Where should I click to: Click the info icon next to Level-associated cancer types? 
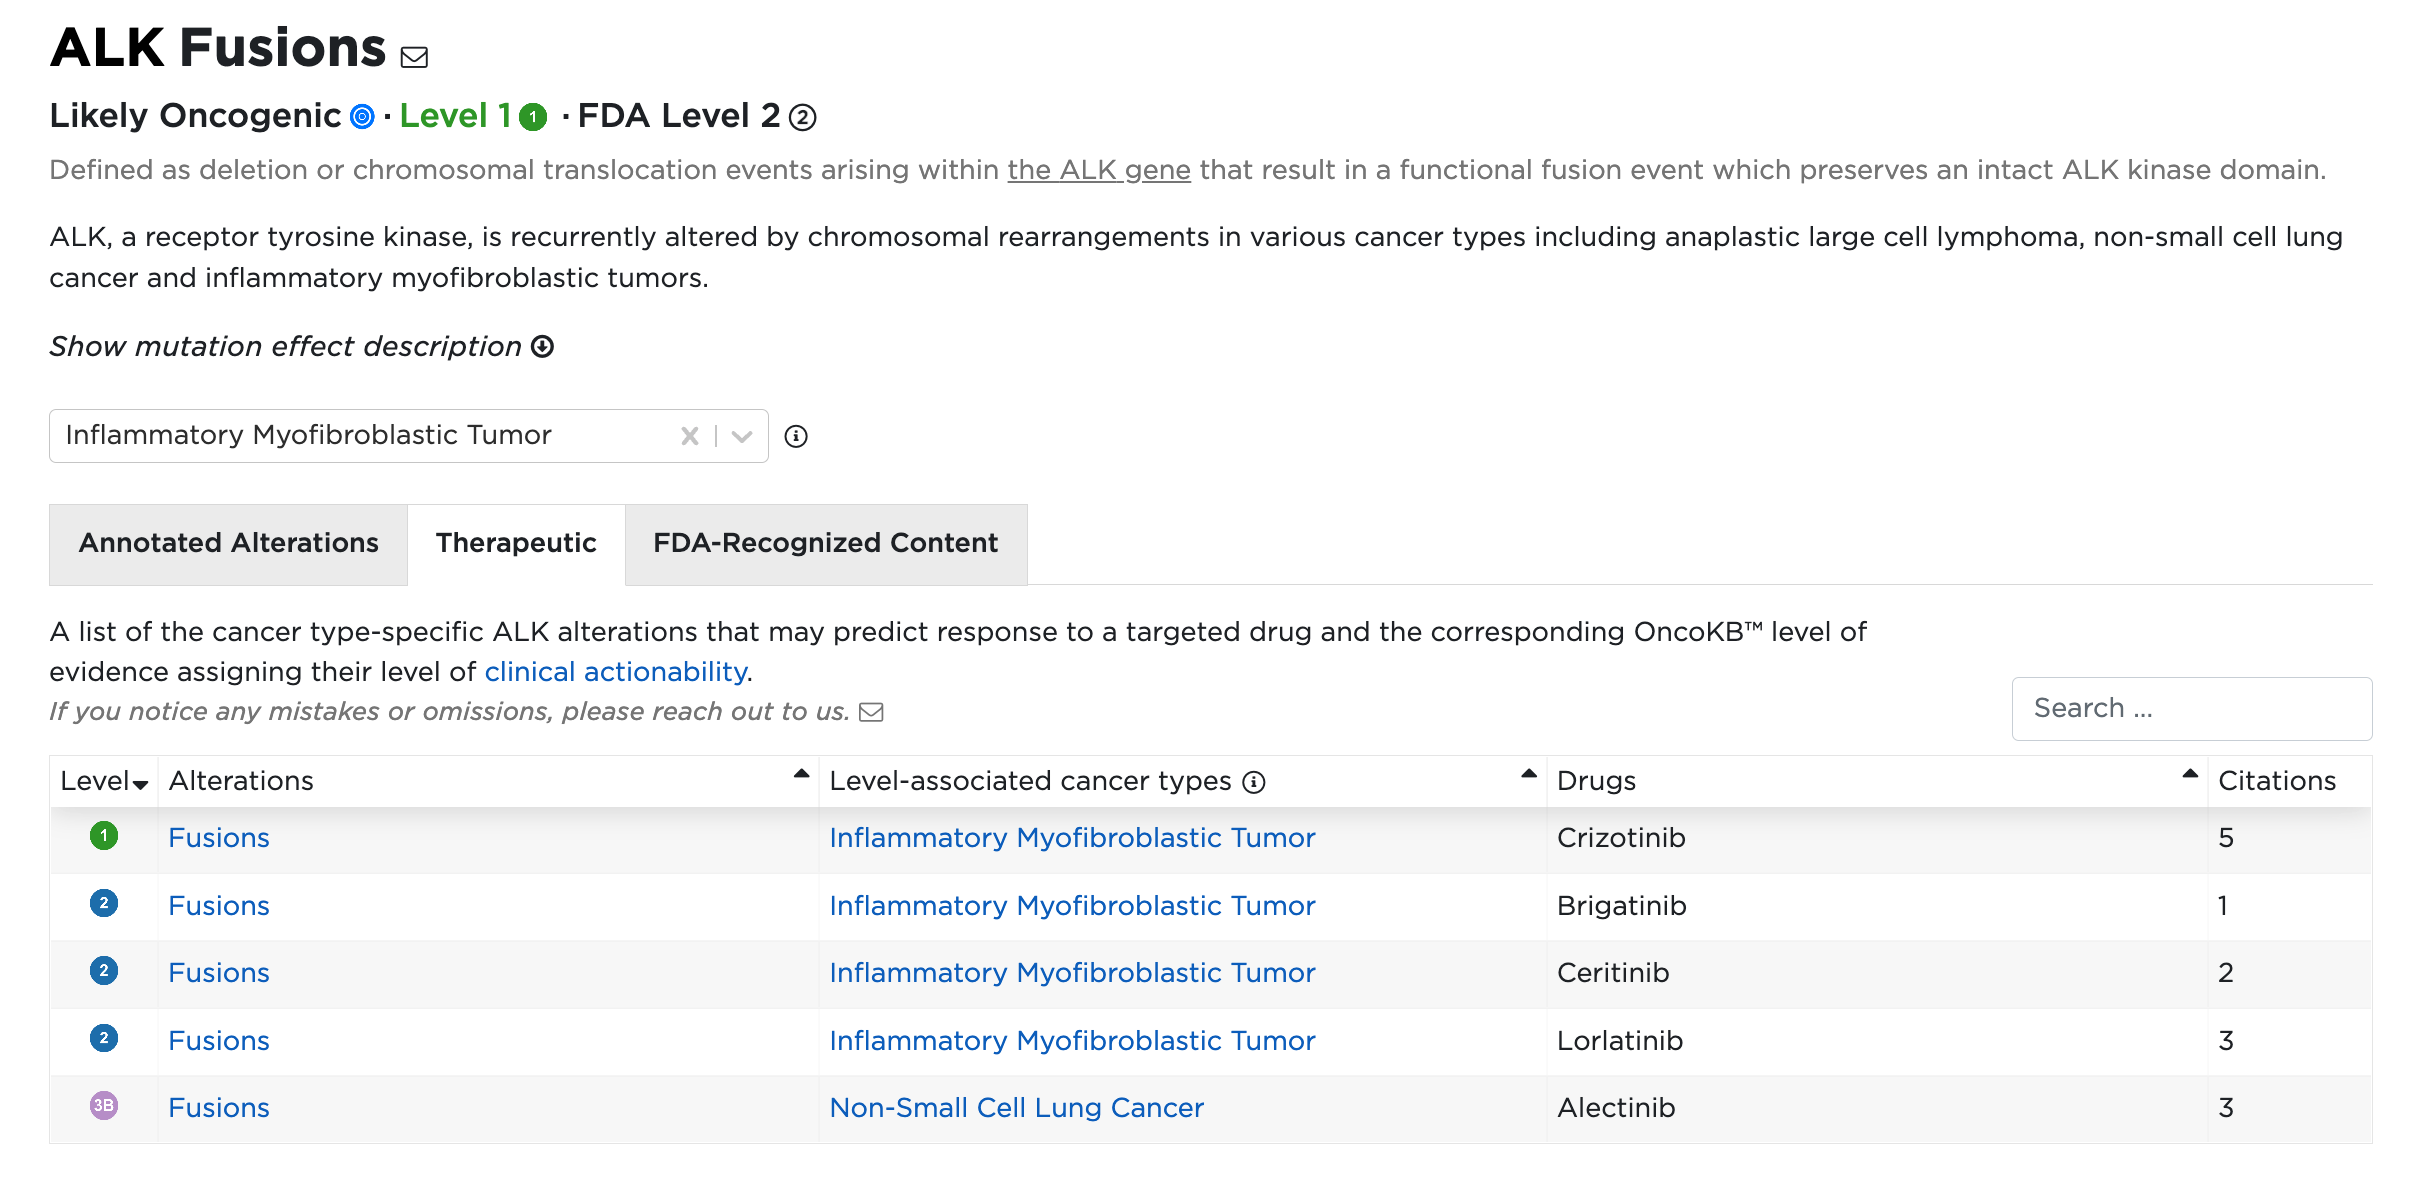[x=1254, y=782]
